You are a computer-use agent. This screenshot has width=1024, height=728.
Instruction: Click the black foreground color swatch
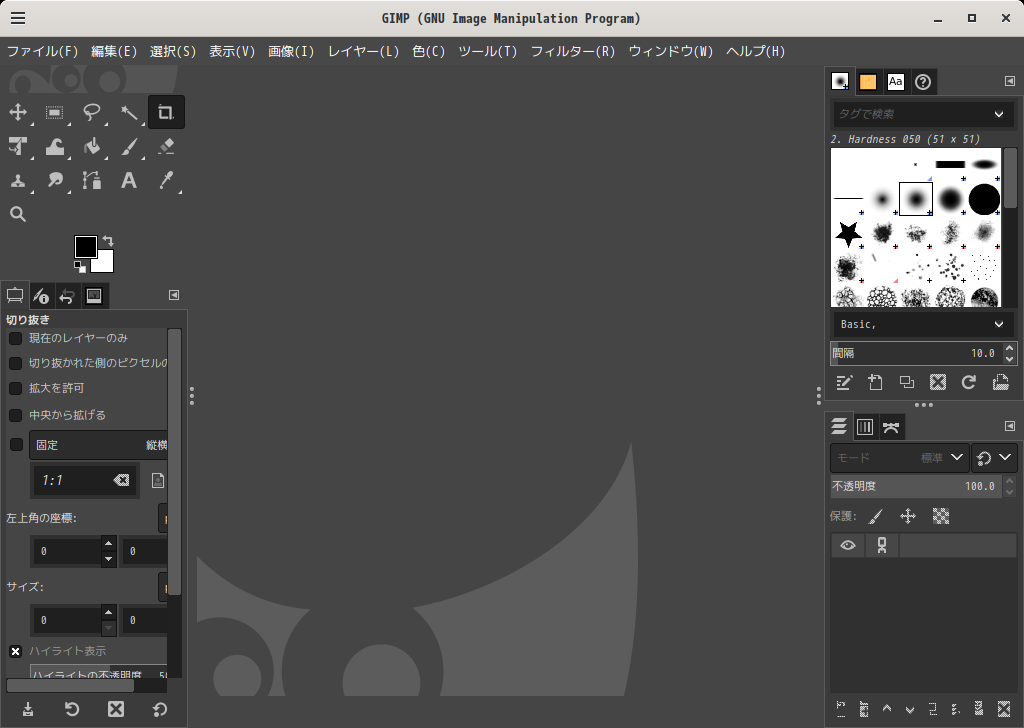pos(85,246)
